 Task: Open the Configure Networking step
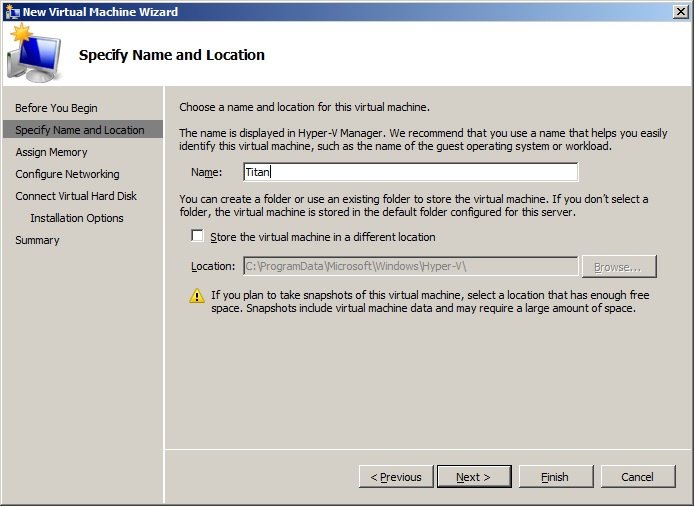[67, 174]
